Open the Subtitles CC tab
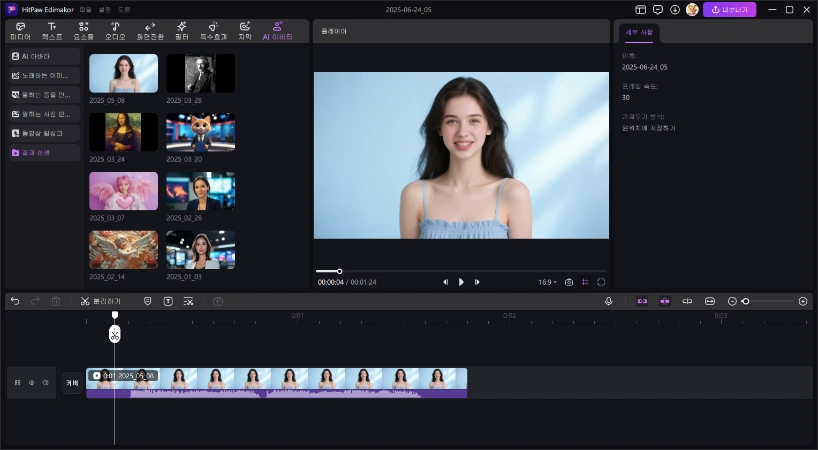The height and width of the screenshot is (450, 818). tap(245, 31)
